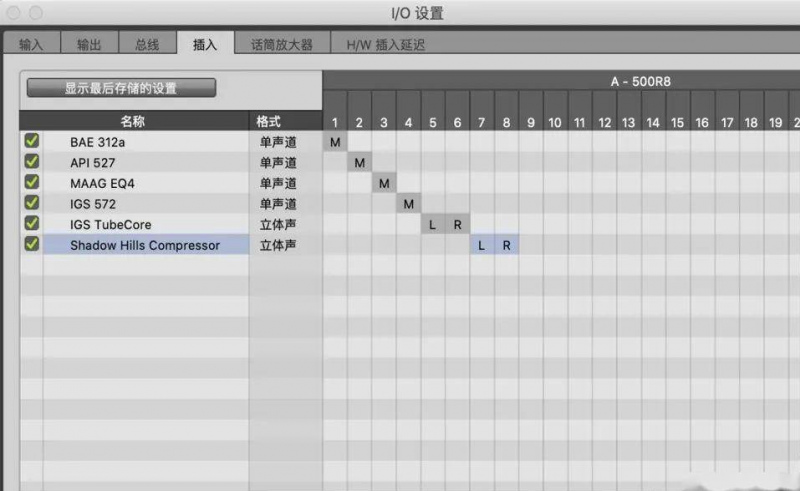
Task: Click the red close window button
Action: (14, 13)
